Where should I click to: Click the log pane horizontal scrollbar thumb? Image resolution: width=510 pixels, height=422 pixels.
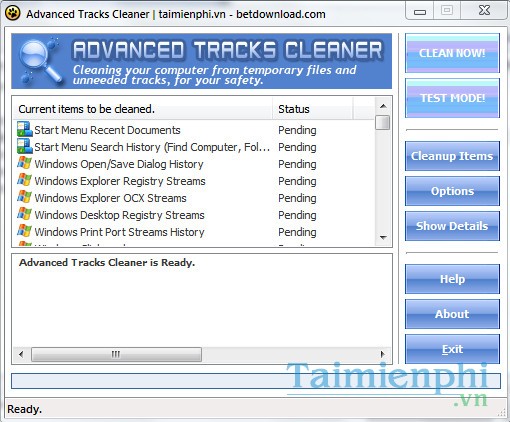116,354
